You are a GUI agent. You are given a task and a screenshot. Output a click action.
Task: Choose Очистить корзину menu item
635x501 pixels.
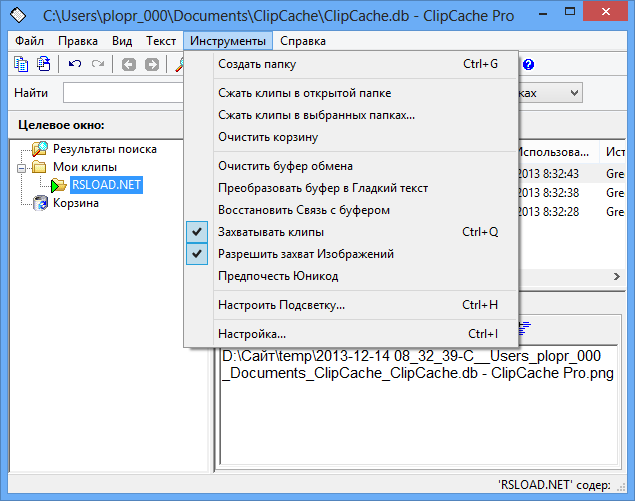point(351,137)
